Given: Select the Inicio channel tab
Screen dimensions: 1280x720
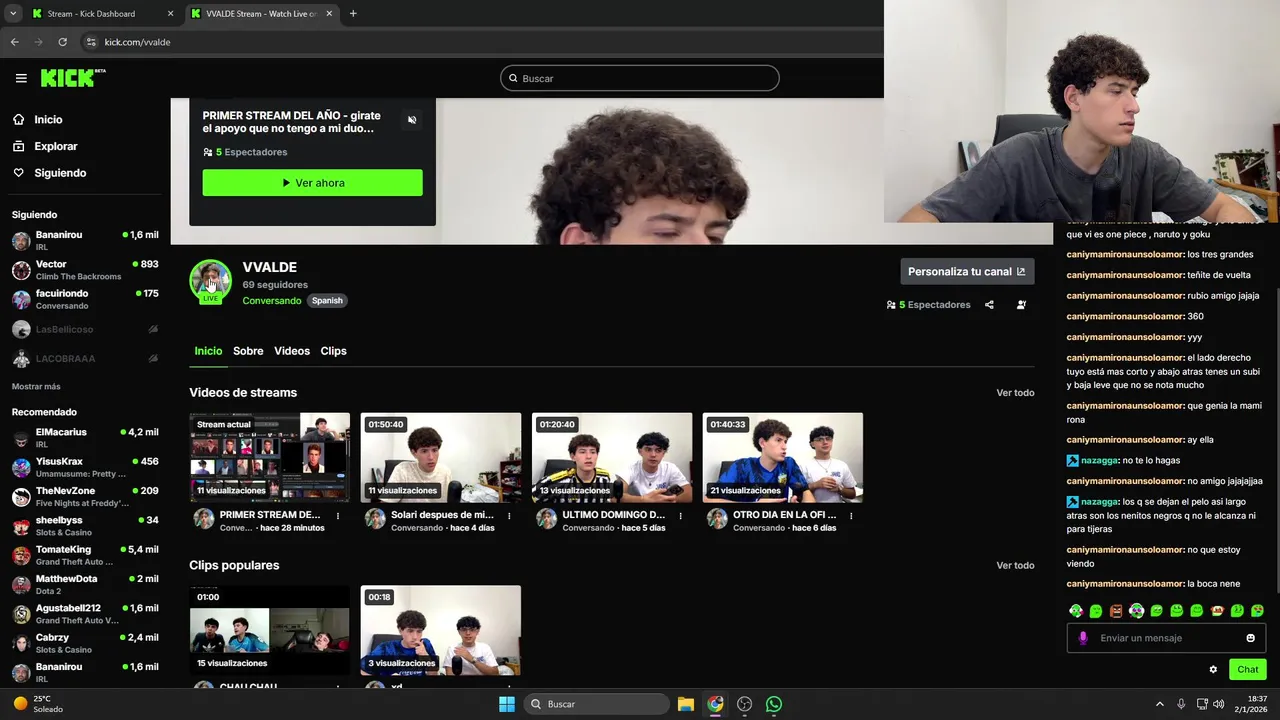Looking at the screenshot, I should coord(208,351).
